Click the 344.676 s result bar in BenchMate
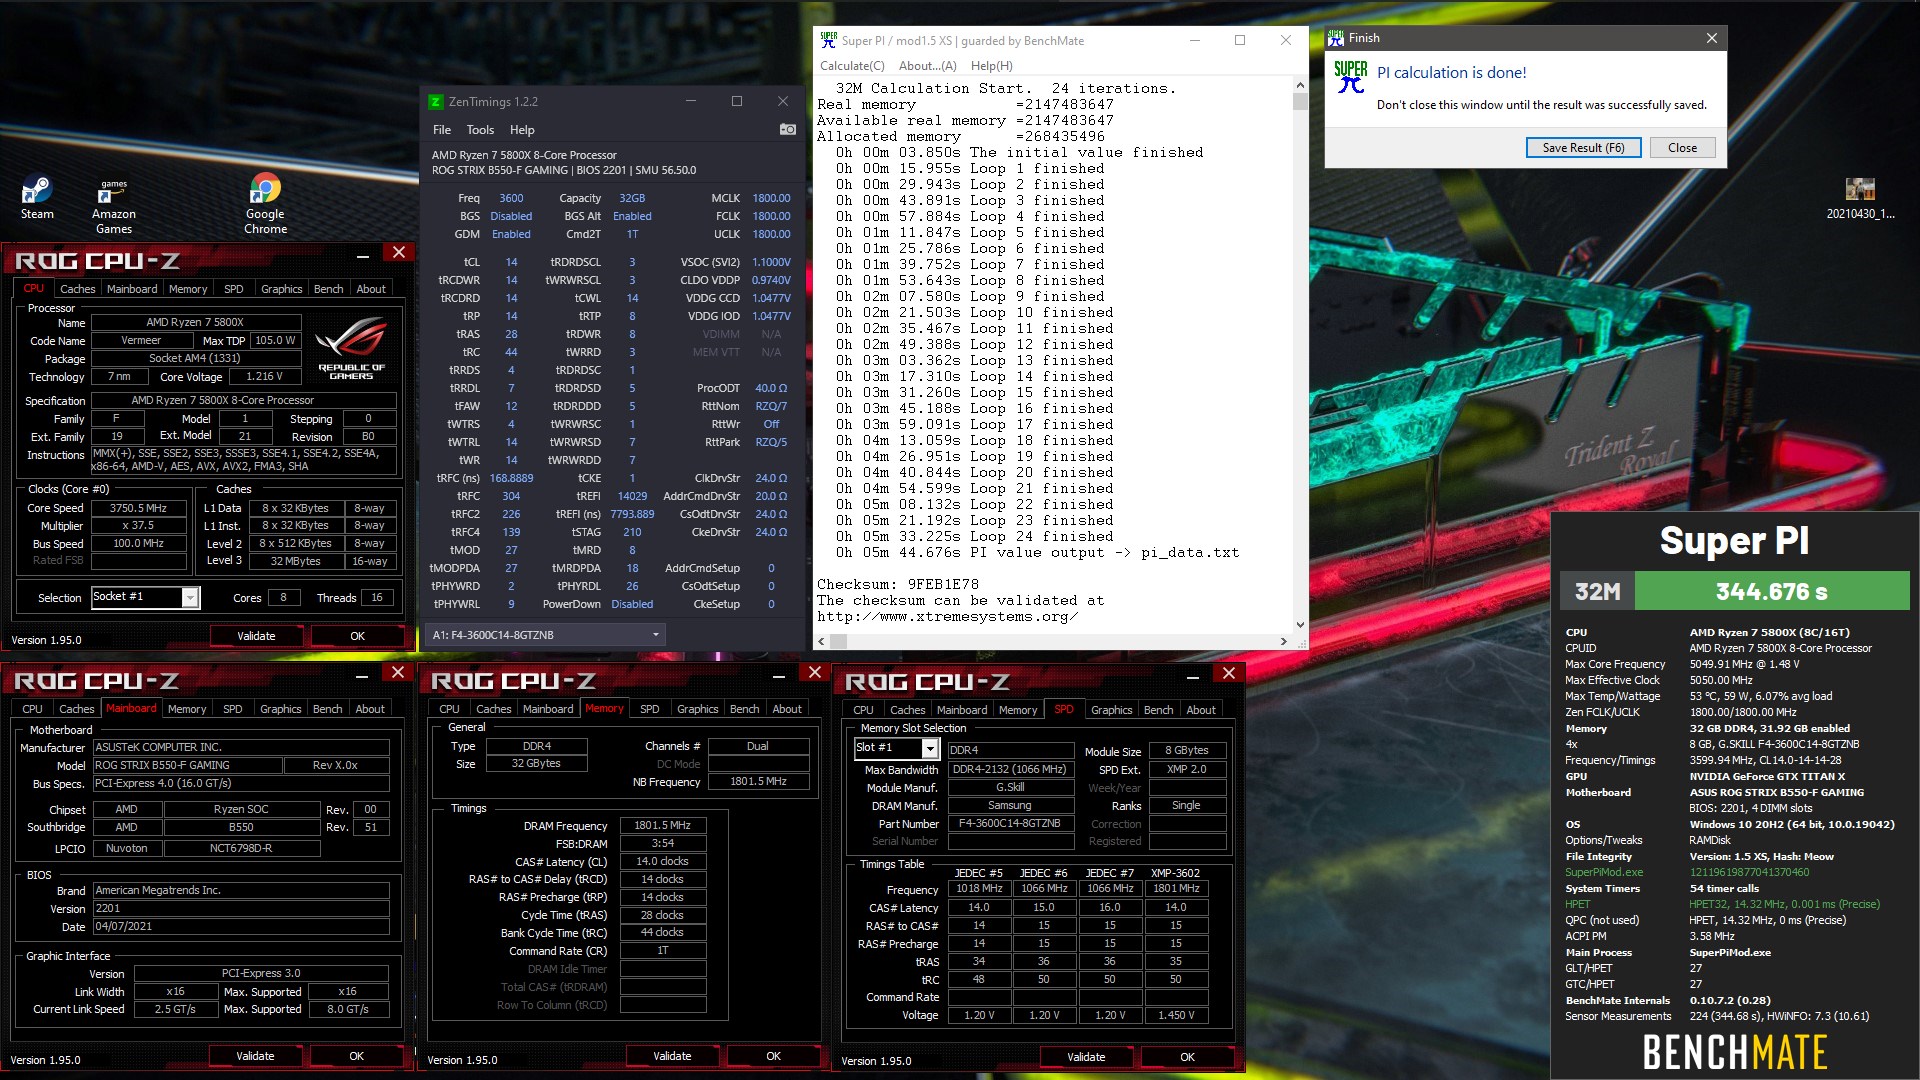This screenshot has width=1920, height=1080. tap(1772, 592)
